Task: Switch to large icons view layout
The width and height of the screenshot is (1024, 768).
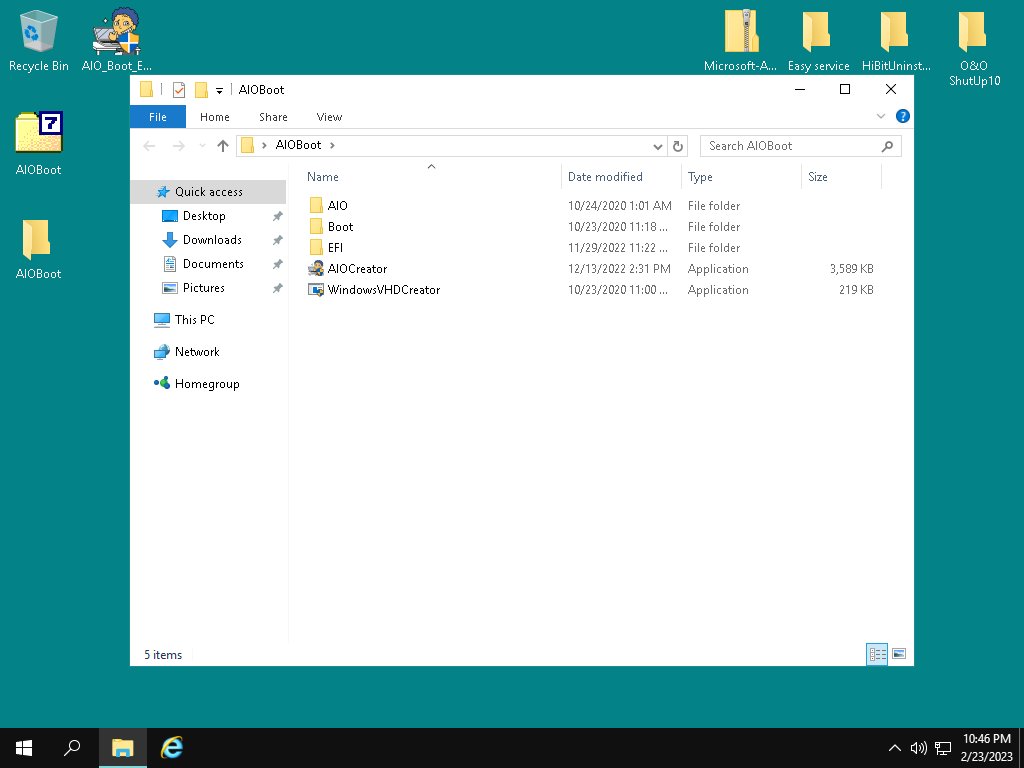Action: (x=899, y=654)
